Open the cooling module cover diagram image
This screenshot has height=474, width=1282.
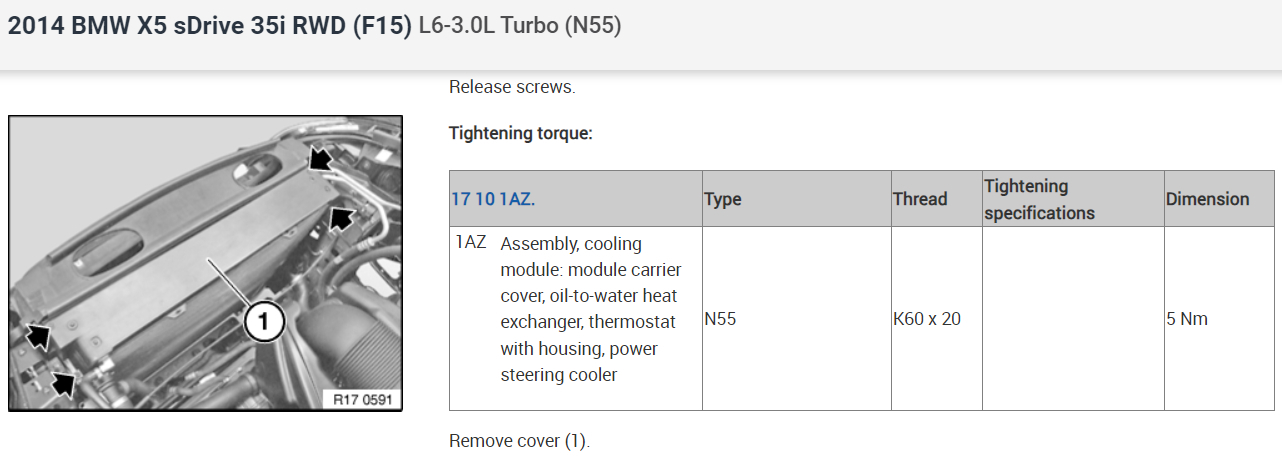click(205, 263)
